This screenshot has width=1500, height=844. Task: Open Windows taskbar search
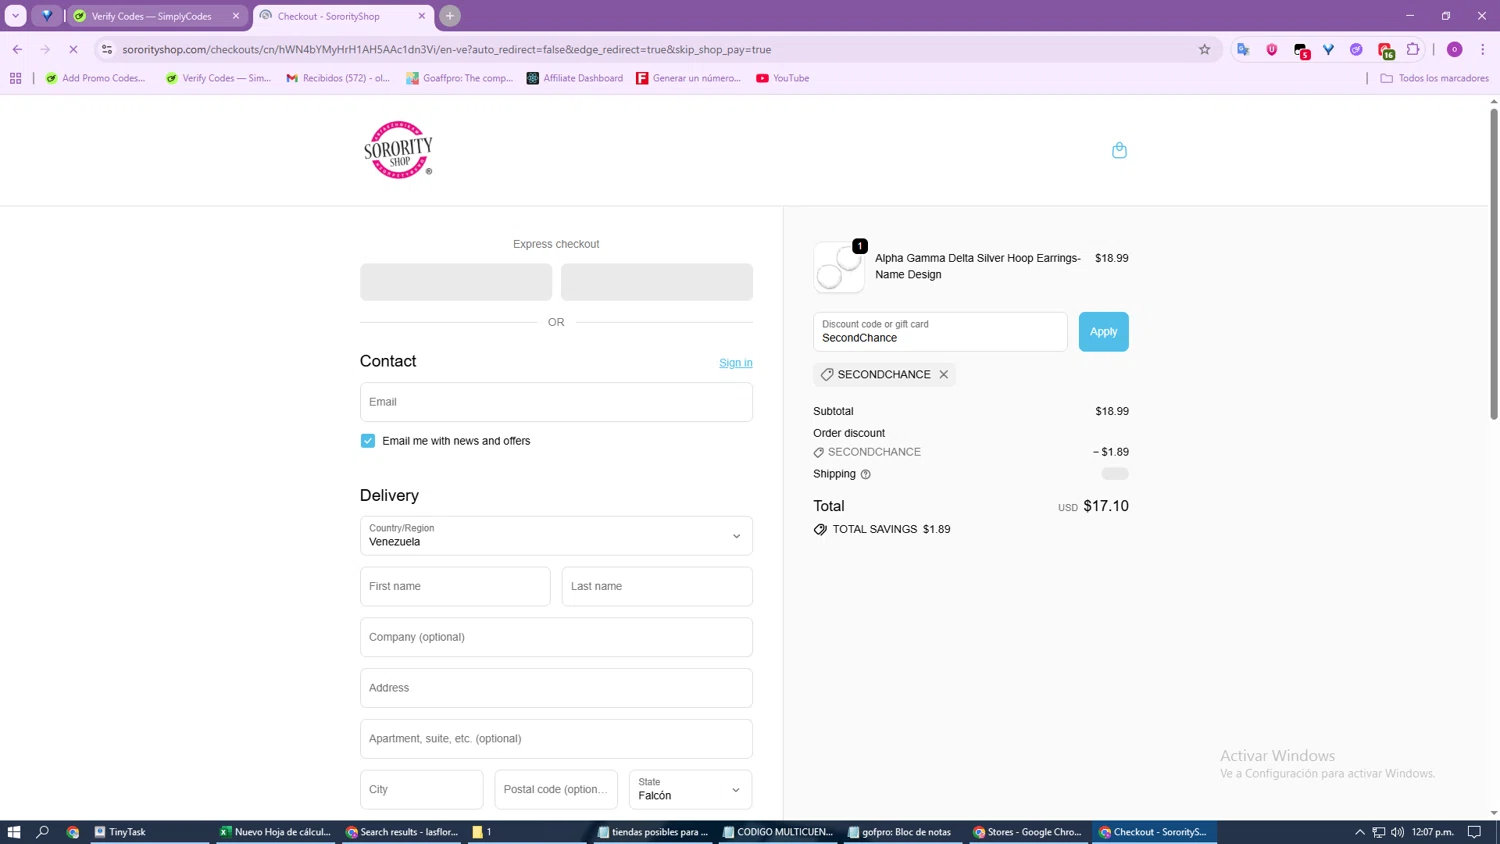43,832
